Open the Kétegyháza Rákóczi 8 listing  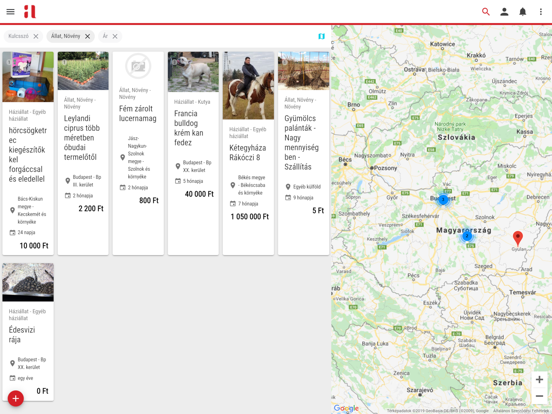point(248,152)
